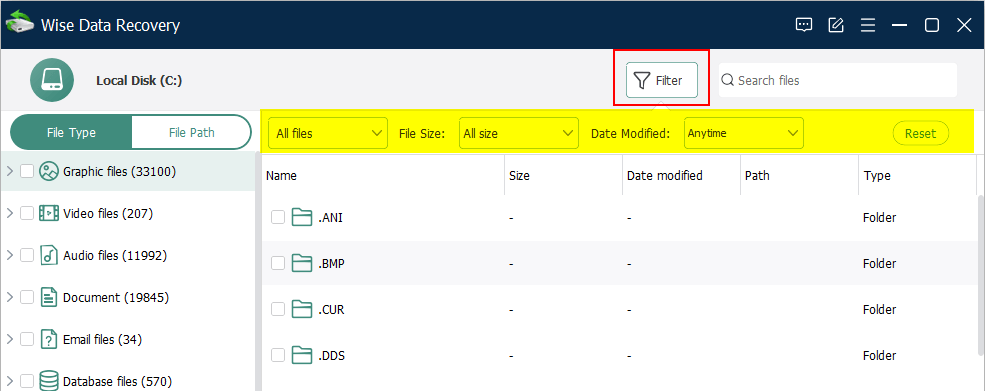Click the .DDS folder name text
Viewport: 985px width, 391px height.
click(x=331, y=355)
